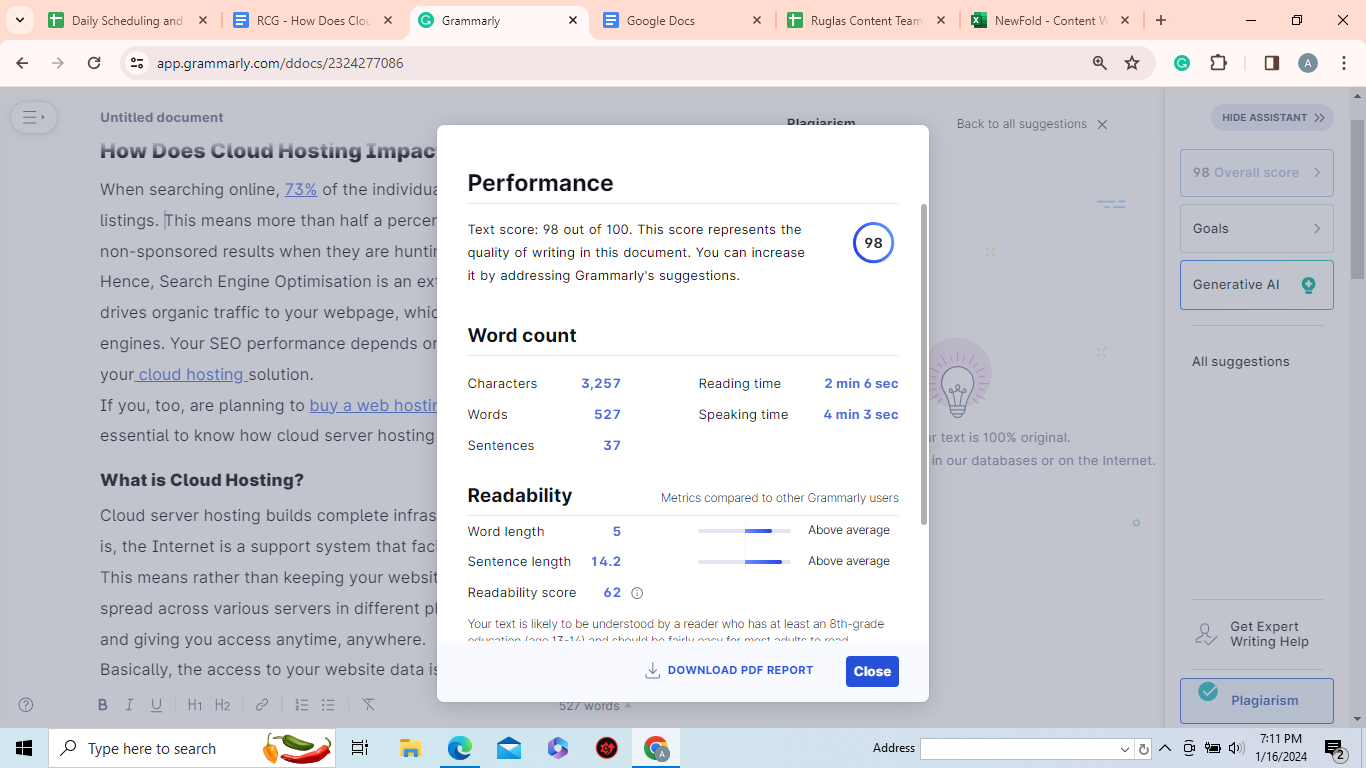Click the taskbar search box

pos(194,748)
